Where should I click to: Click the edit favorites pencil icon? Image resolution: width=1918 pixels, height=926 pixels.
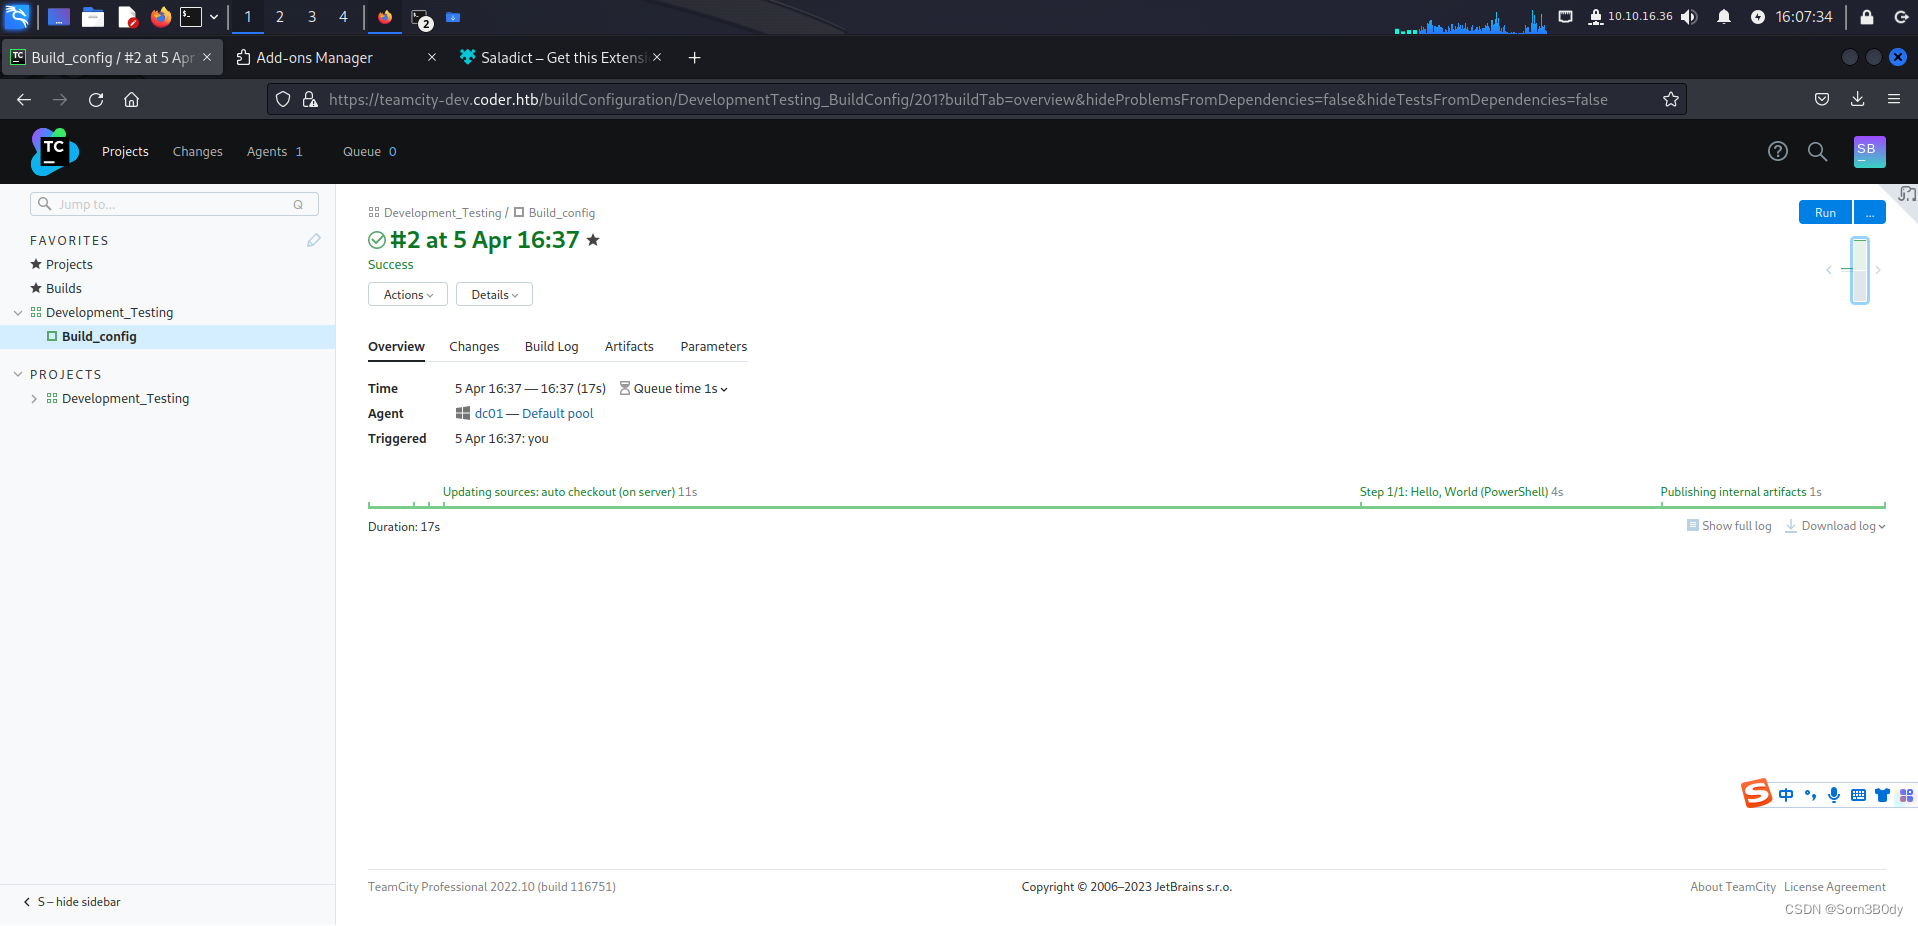[314, 240]
